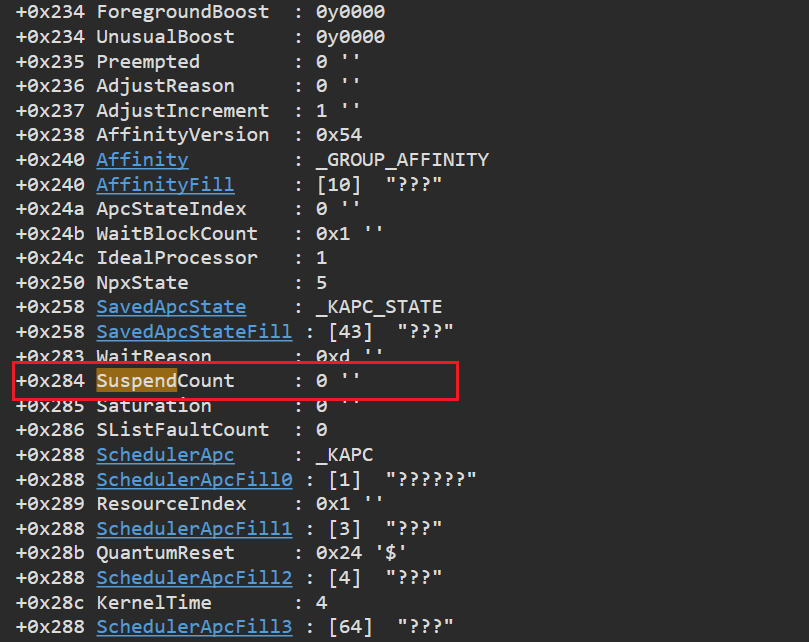
Task: Click the SListFaultCount field name
Action: [x=183, y=429]
